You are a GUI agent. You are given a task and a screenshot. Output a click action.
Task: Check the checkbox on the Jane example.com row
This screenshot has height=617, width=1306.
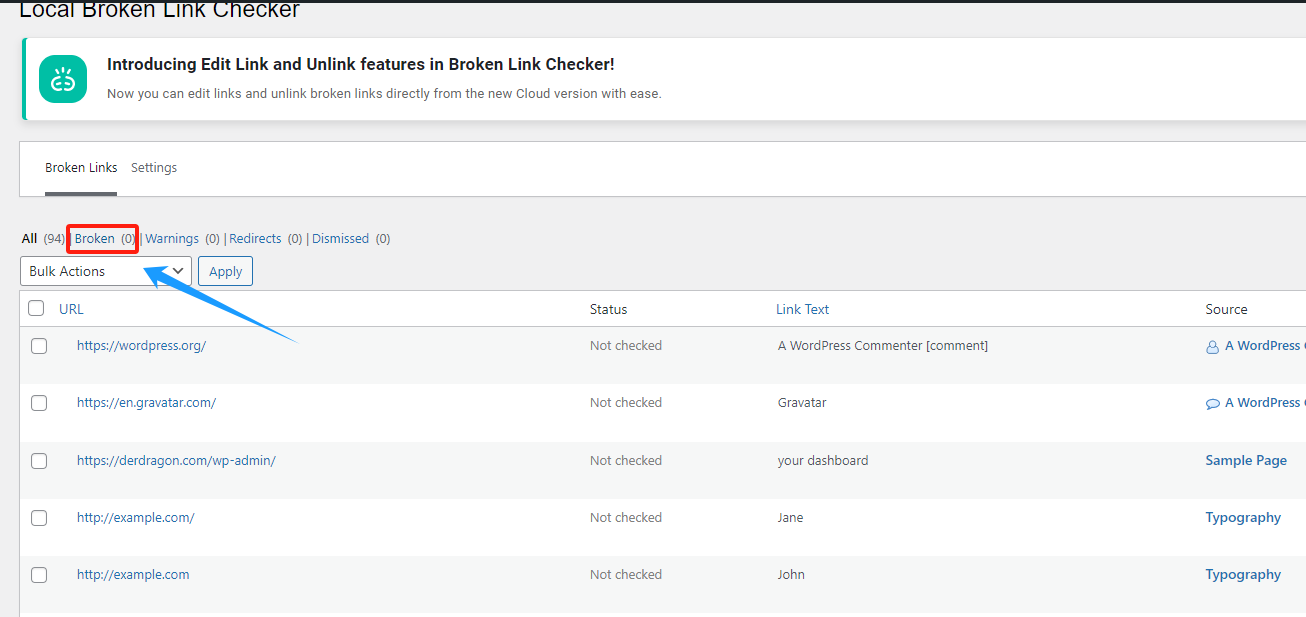(x=37, y=517)
